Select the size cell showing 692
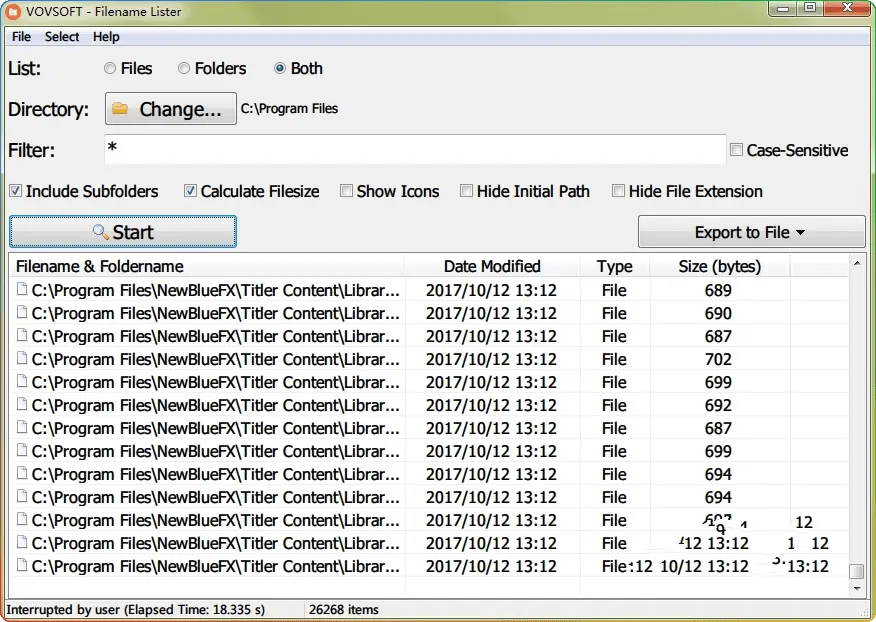 (x=718, y=405)
